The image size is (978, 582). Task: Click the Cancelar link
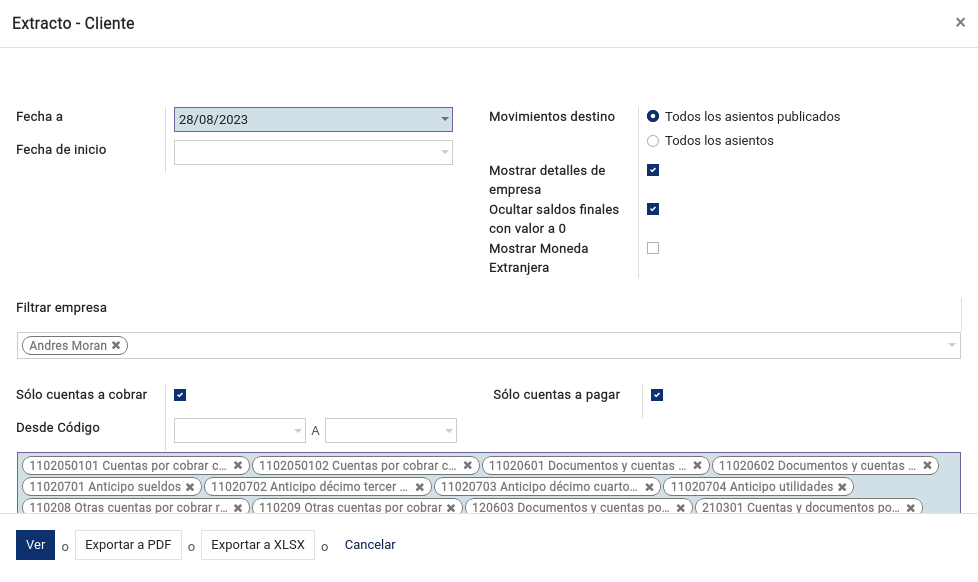coord(370,545)
